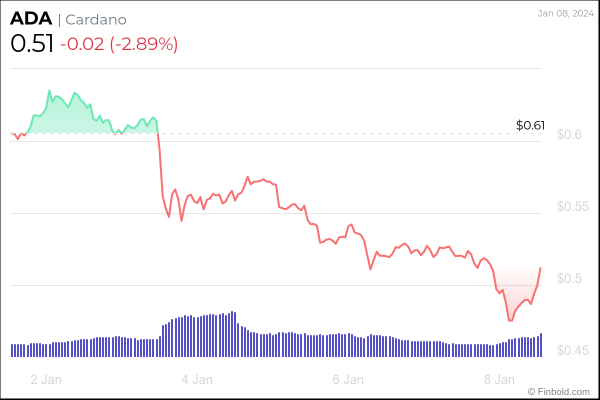600x400 pixels.
Task: Click the current price 0.51
Action: (x=30, y=44)
